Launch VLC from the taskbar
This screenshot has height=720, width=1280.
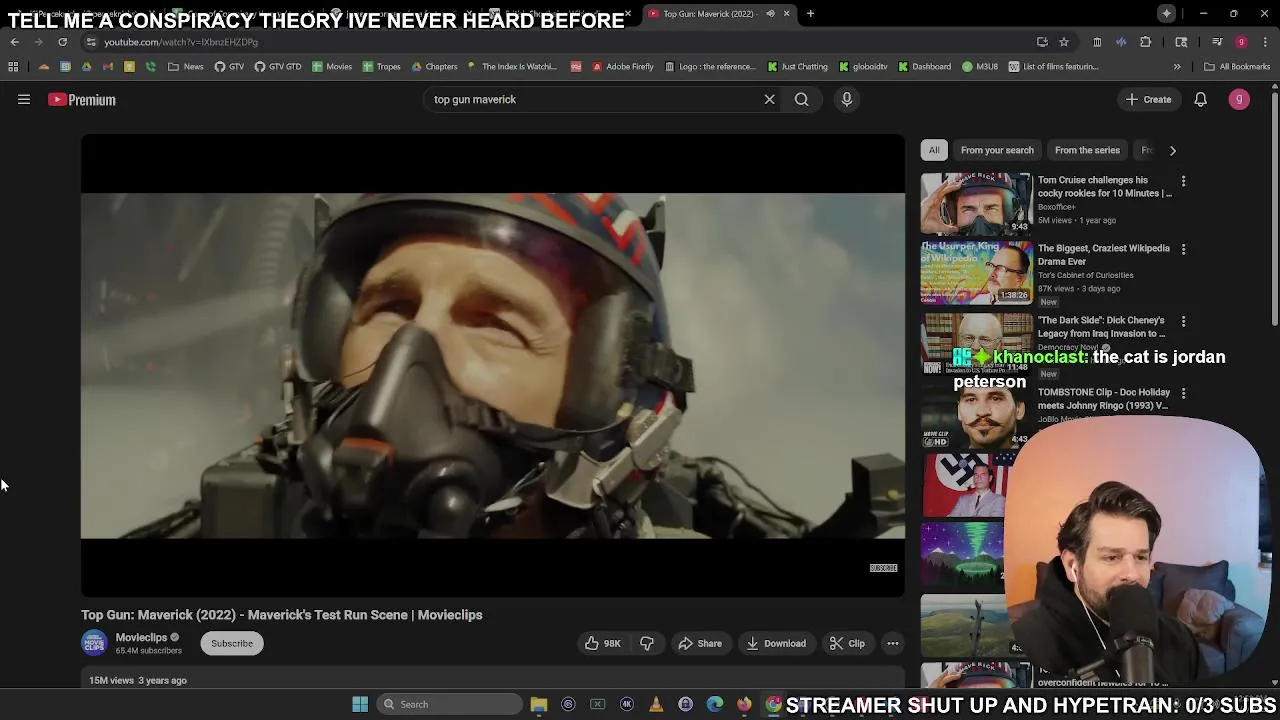[x=656, y=704]
